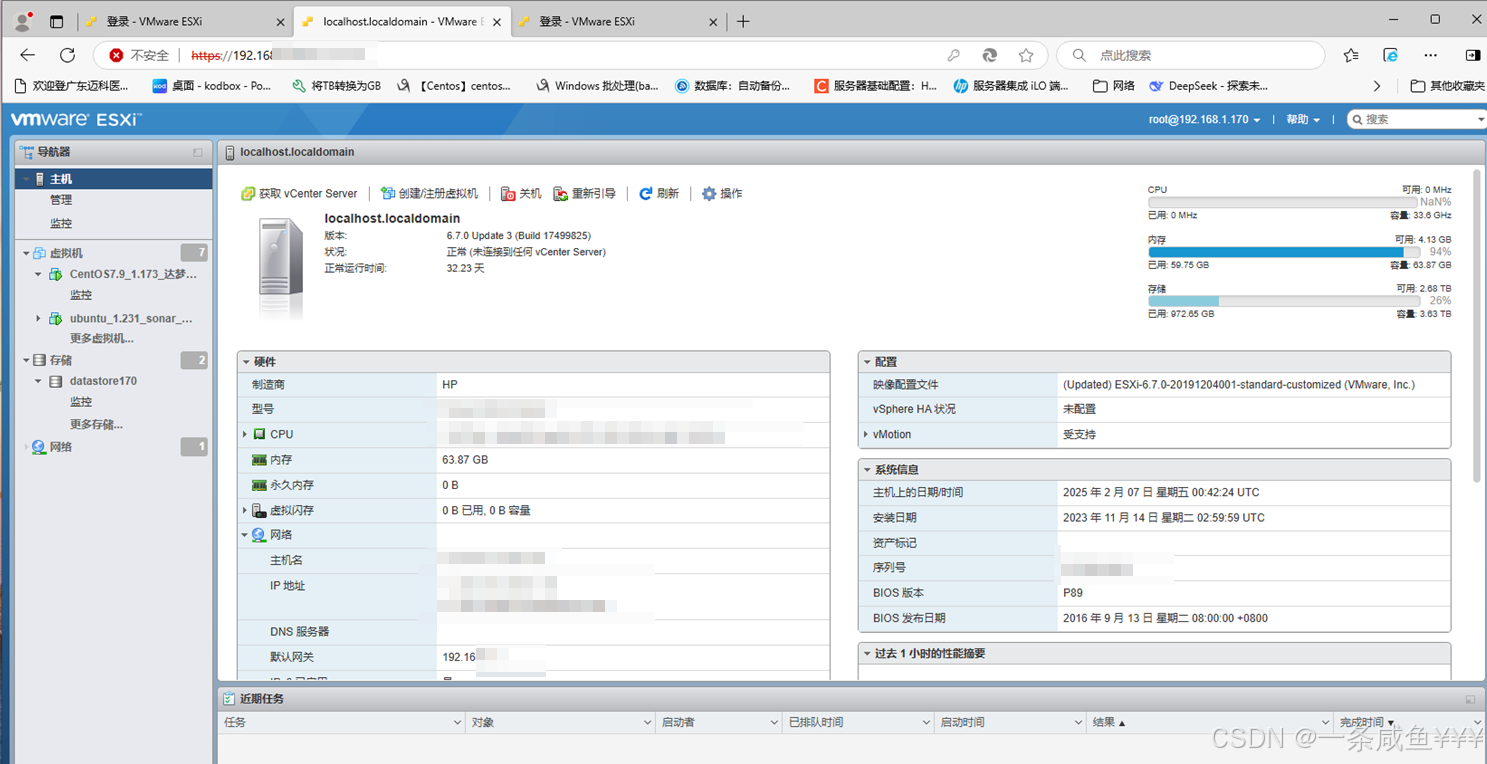
Task: Open the 帮助 help dropdown menu
Action: (1303, 119)
